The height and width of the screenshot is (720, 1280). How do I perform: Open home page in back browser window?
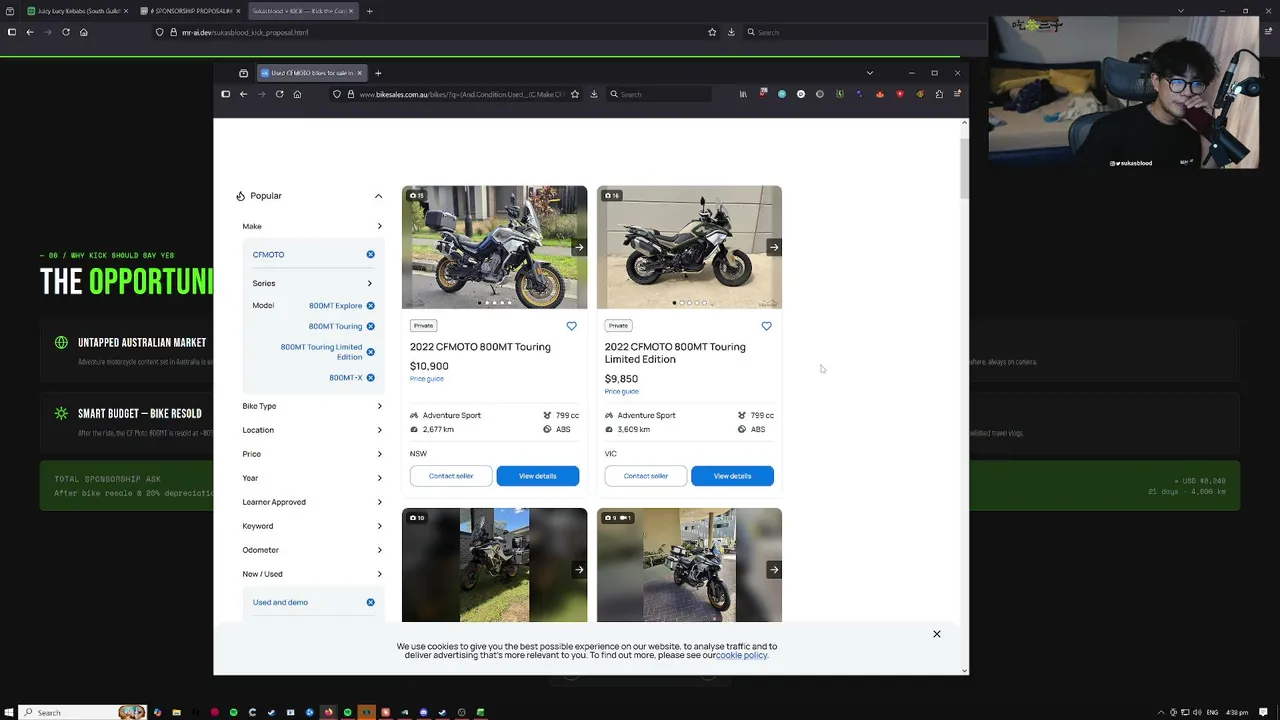[84, 32]
